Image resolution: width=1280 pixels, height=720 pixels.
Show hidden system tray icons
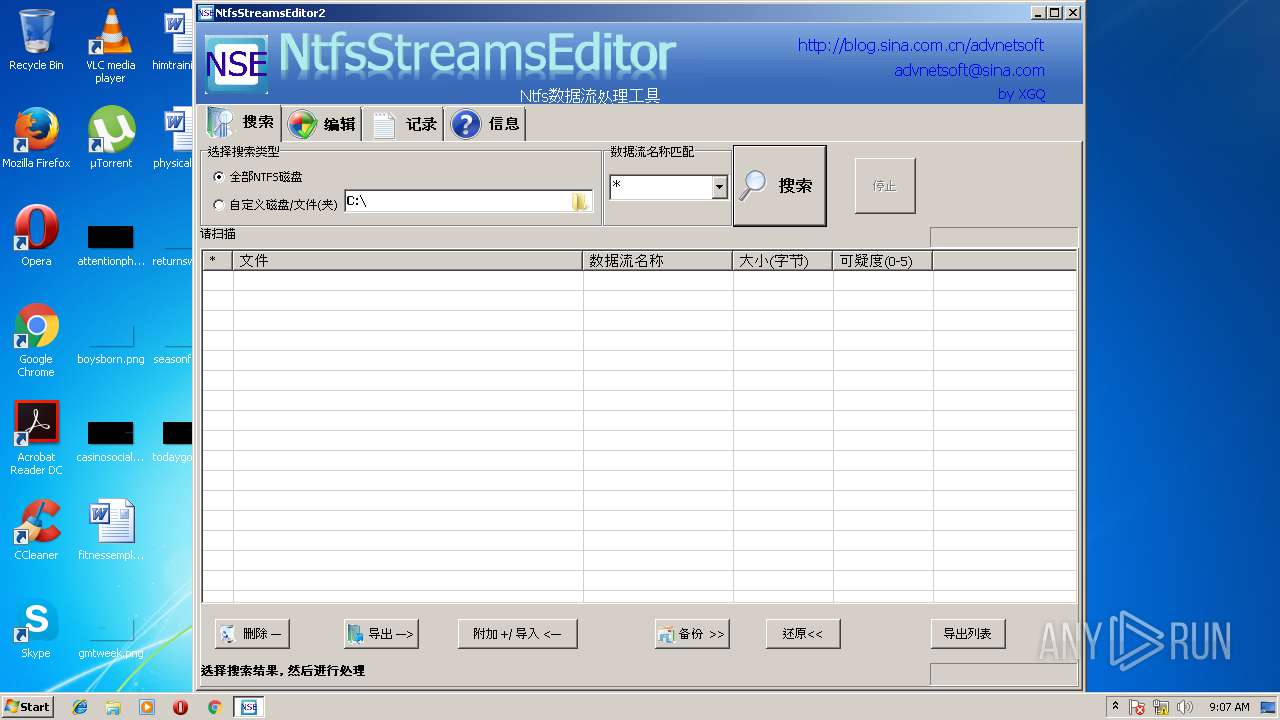pyautogui.click(x=1115, y=707)
